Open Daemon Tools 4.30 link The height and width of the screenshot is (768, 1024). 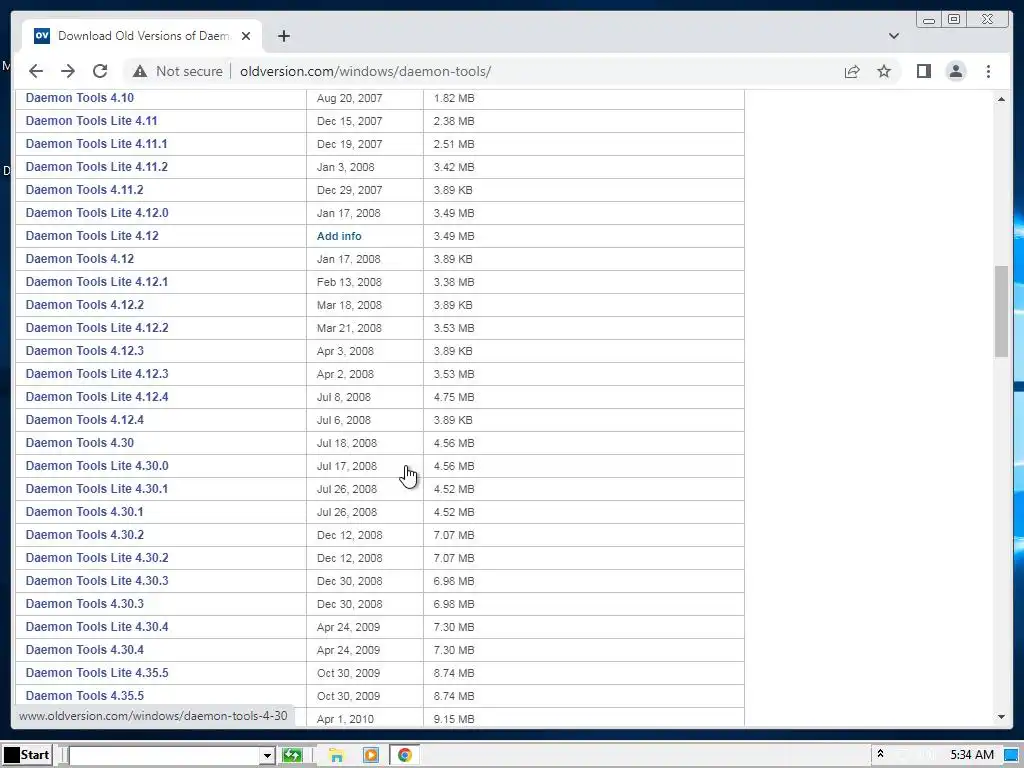pos(80,443)
